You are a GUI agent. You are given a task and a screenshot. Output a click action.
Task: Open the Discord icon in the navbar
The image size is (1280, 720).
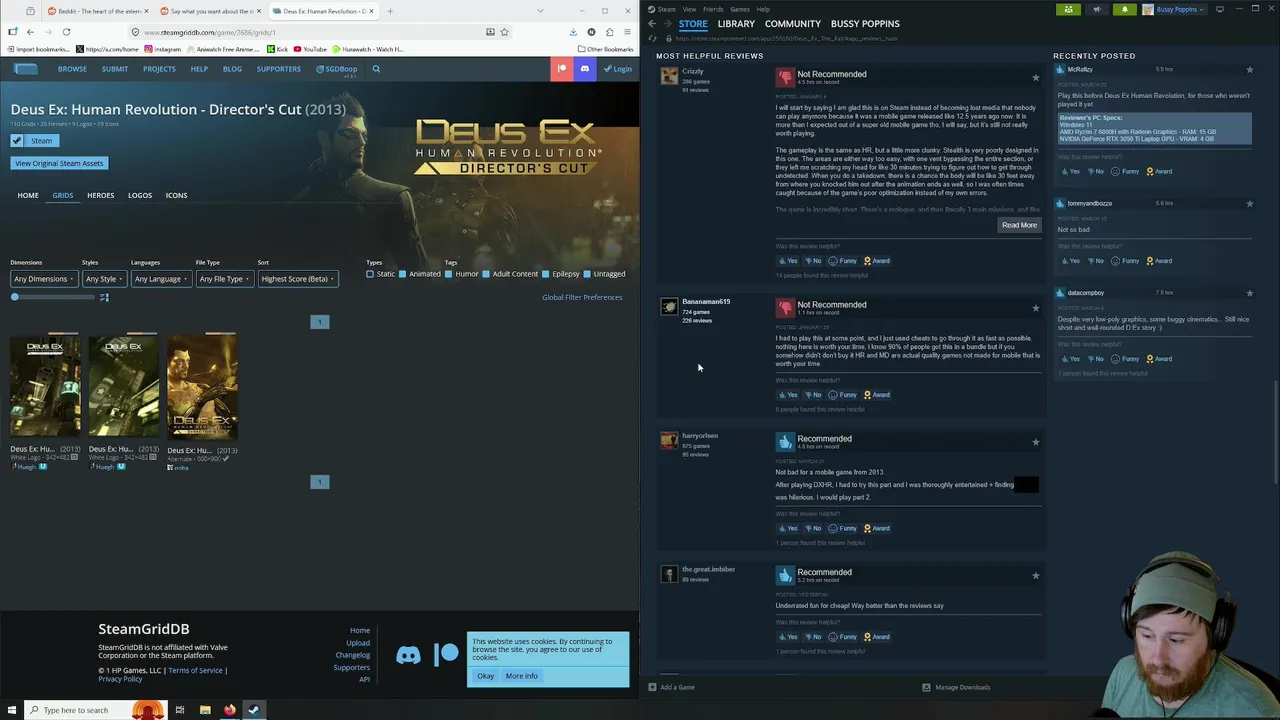[x=585, y=68]
